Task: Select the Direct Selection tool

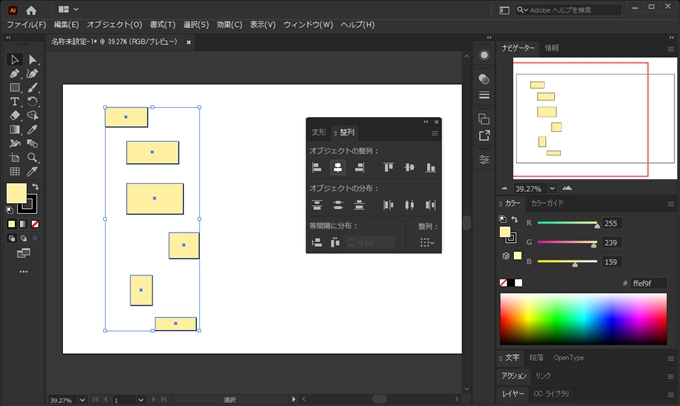Action: (x=33, y=59)
